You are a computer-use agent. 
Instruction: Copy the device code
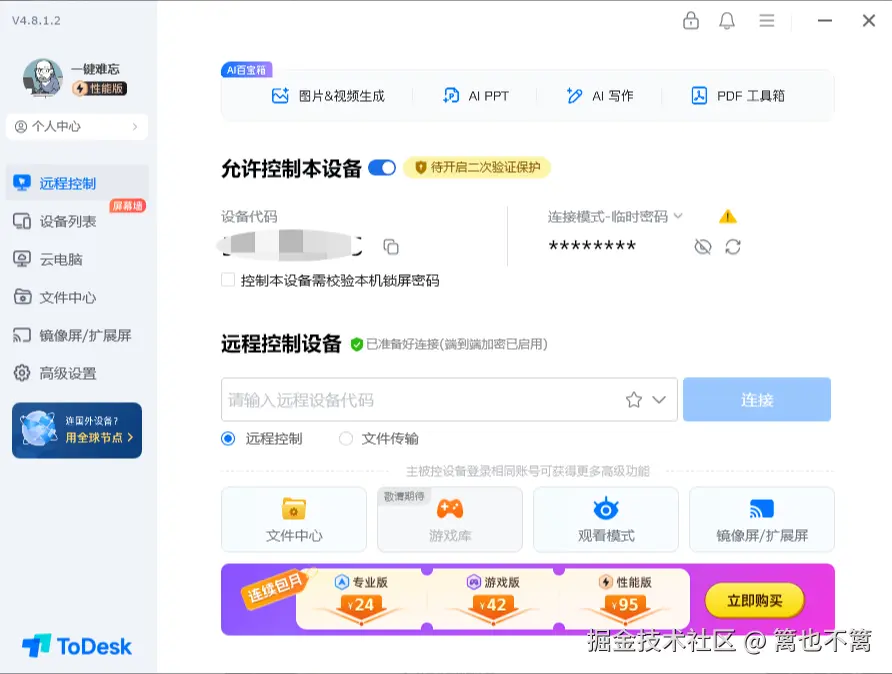point(392,246)
